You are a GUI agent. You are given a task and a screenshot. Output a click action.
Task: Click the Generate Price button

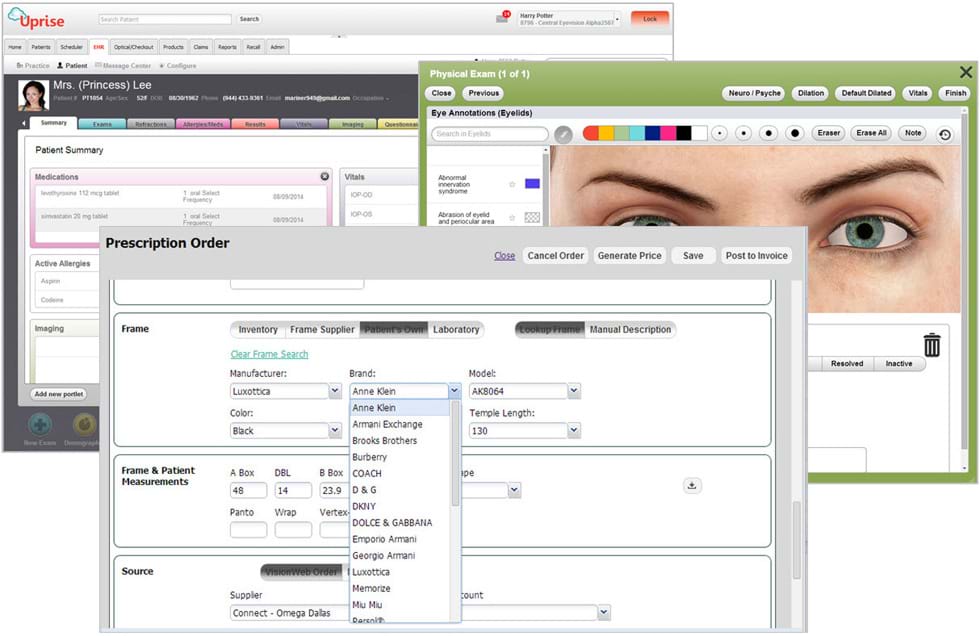(x=629, y=256)
